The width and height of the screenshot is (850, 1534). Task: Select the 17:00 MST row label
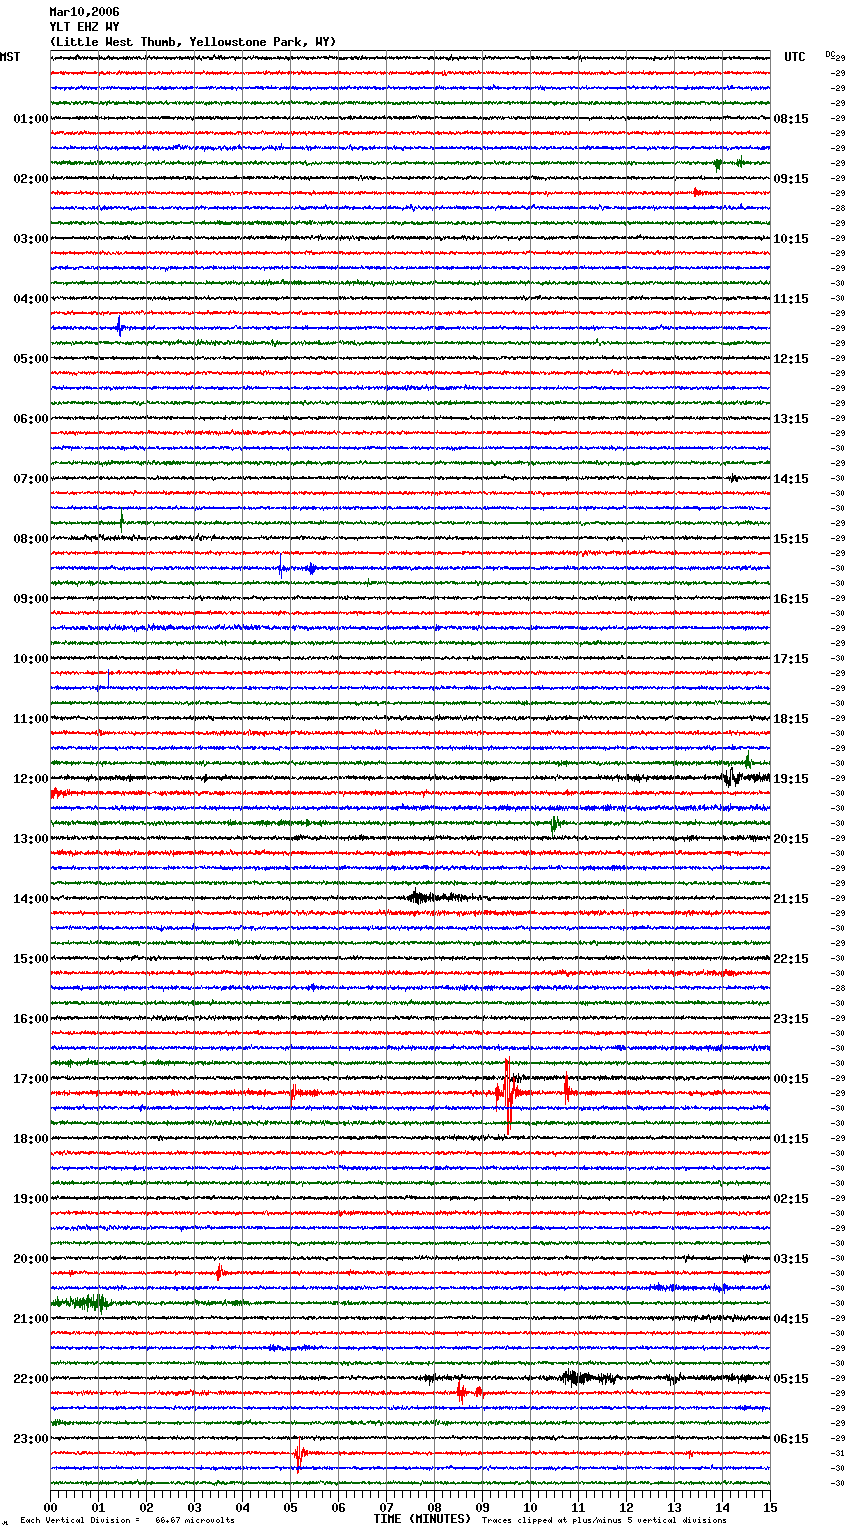click(x=31, y=1079)
